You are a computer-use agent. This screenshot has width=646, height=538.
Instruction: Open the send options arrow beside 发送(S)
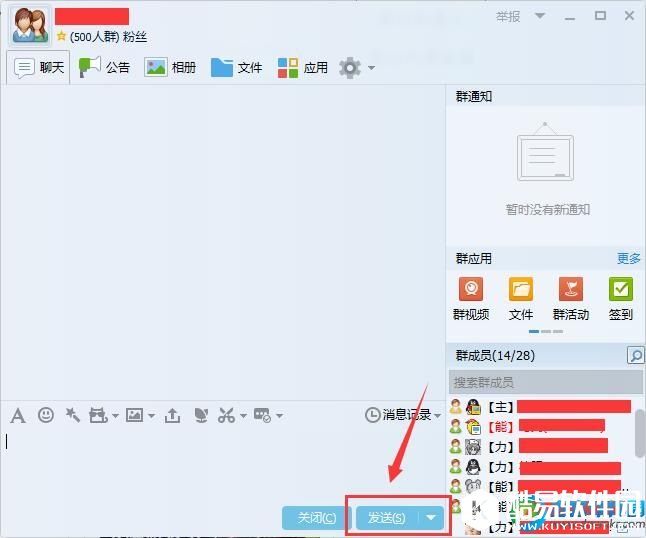tap(431, 517)
